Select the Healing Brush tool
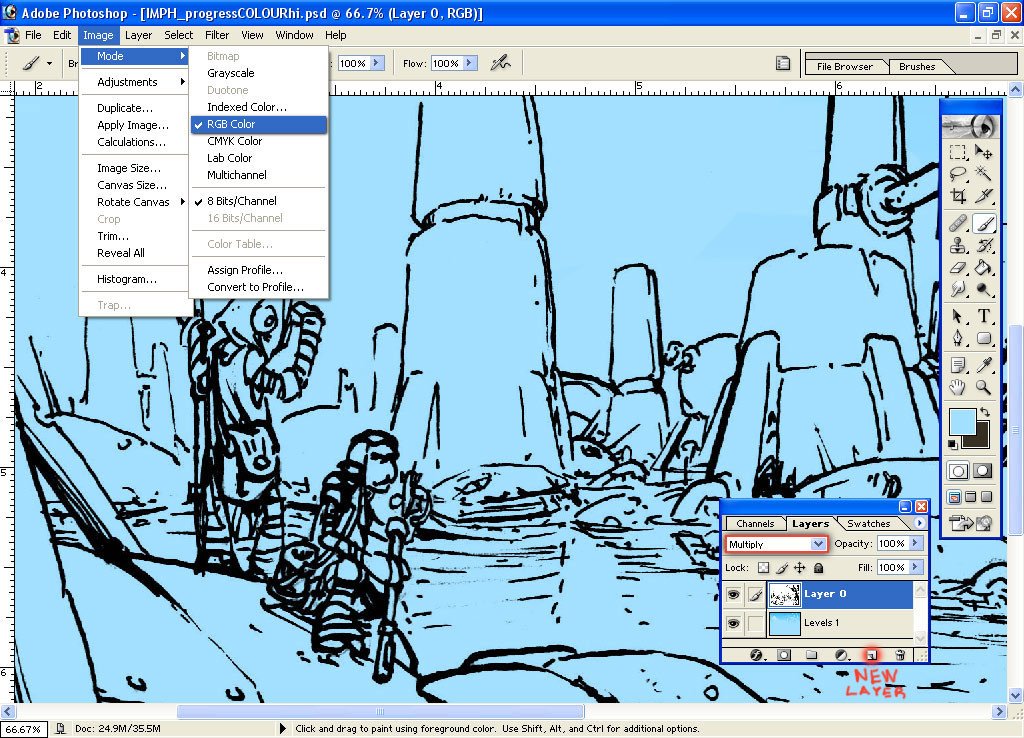The width and height of the screenshot is (1024, 738). click(958, 224)
